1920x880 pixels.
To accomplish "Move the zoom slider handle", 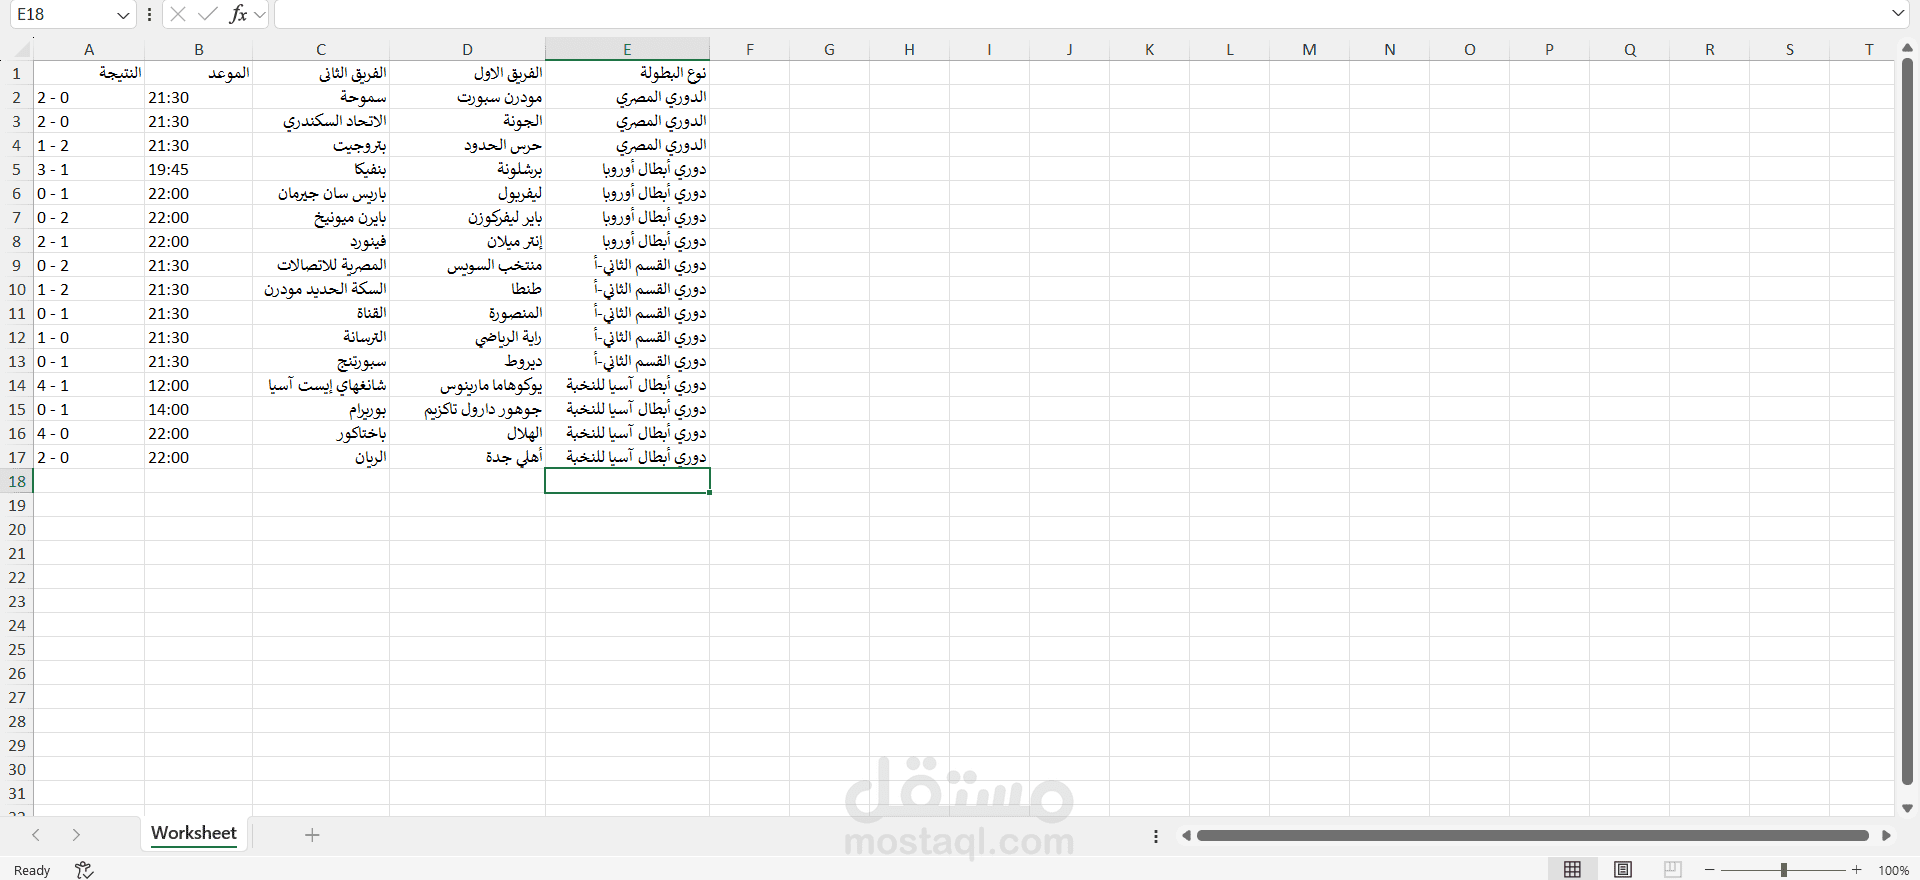I will pos(1783,870).
